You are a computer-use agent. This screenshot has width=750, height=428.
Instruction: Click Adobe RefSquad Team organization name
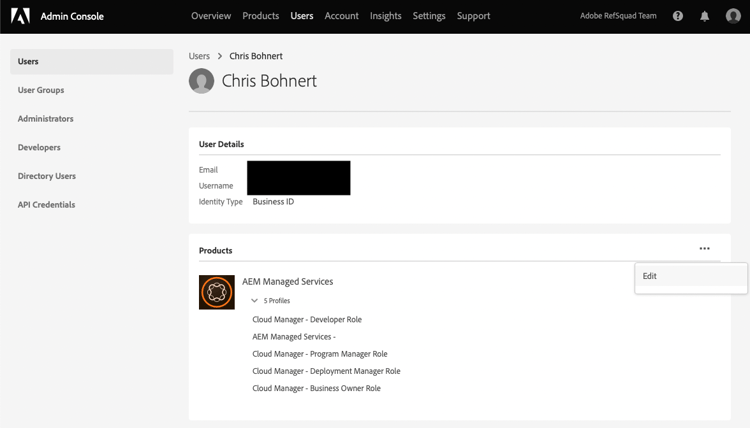point(618,16)
